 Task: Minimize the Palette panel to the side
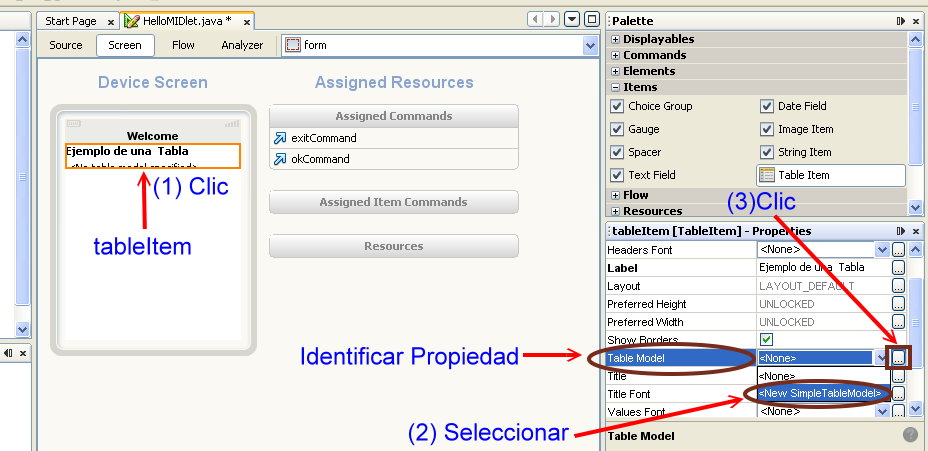coord(900,21)
